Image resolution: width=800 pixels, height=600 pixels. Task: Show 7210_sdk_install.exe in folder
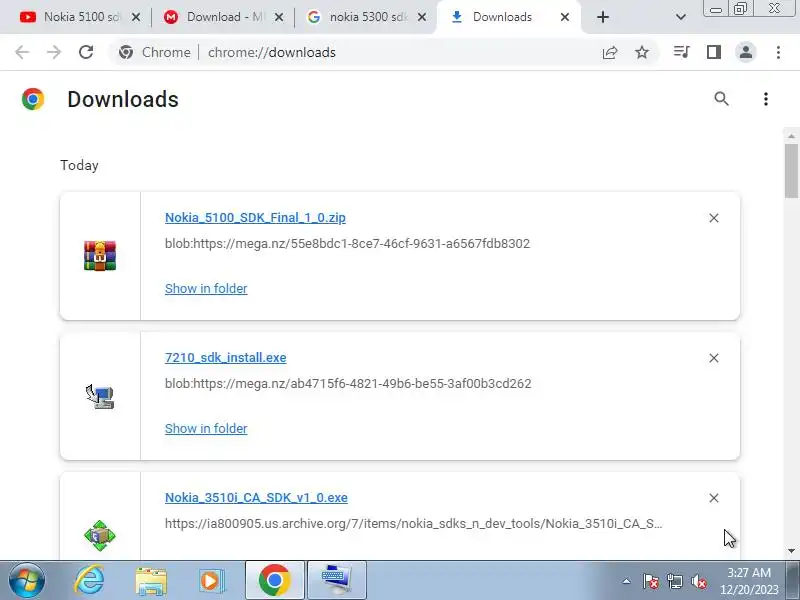pyautogui.click(x=206, y=428)
